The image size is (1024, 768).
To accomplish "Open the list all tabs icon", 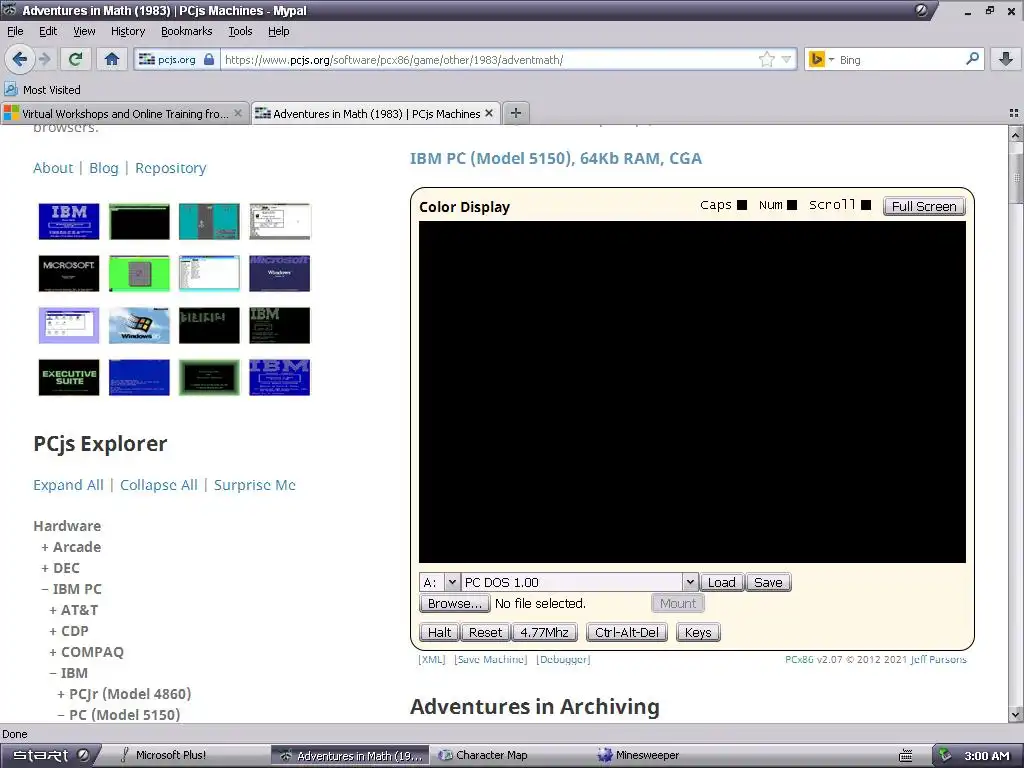I will click(1014, 113).
